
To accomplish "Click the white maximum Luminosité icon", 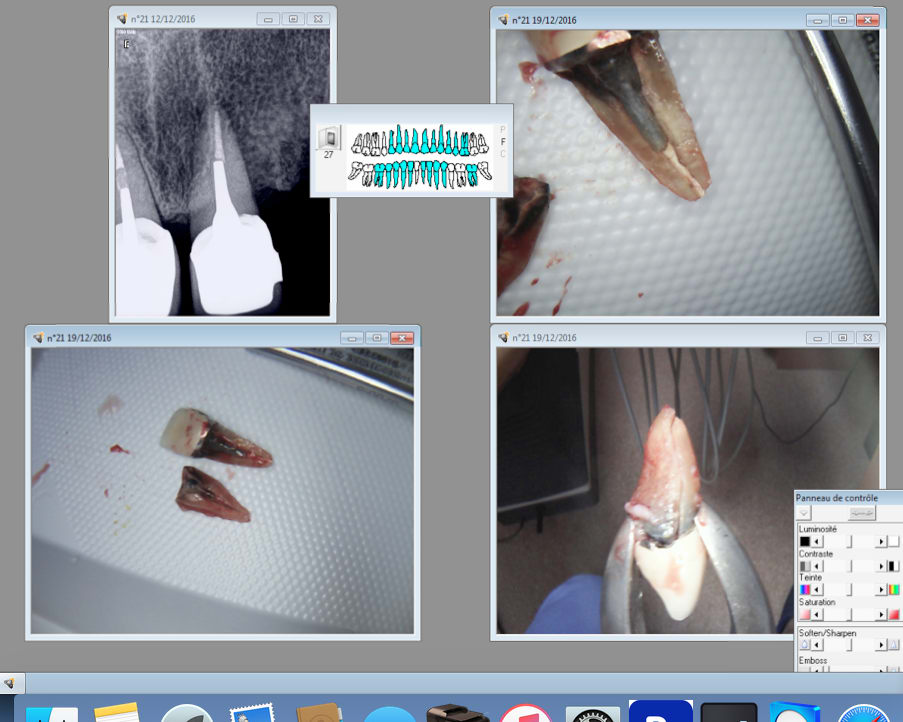I will click(x=894, y=541).
